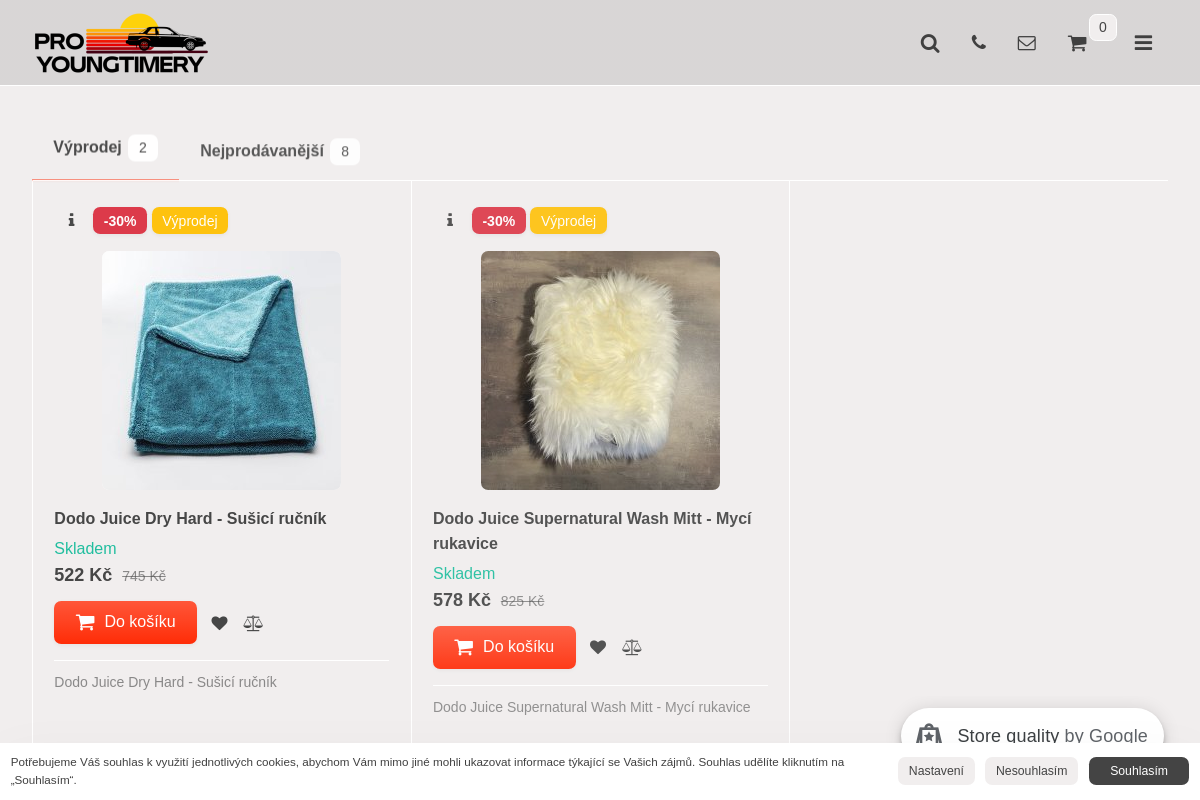Open cookie Nastavení settings
The height and width of the screenshot is (800, 1200).
click(x=936, y=771)
